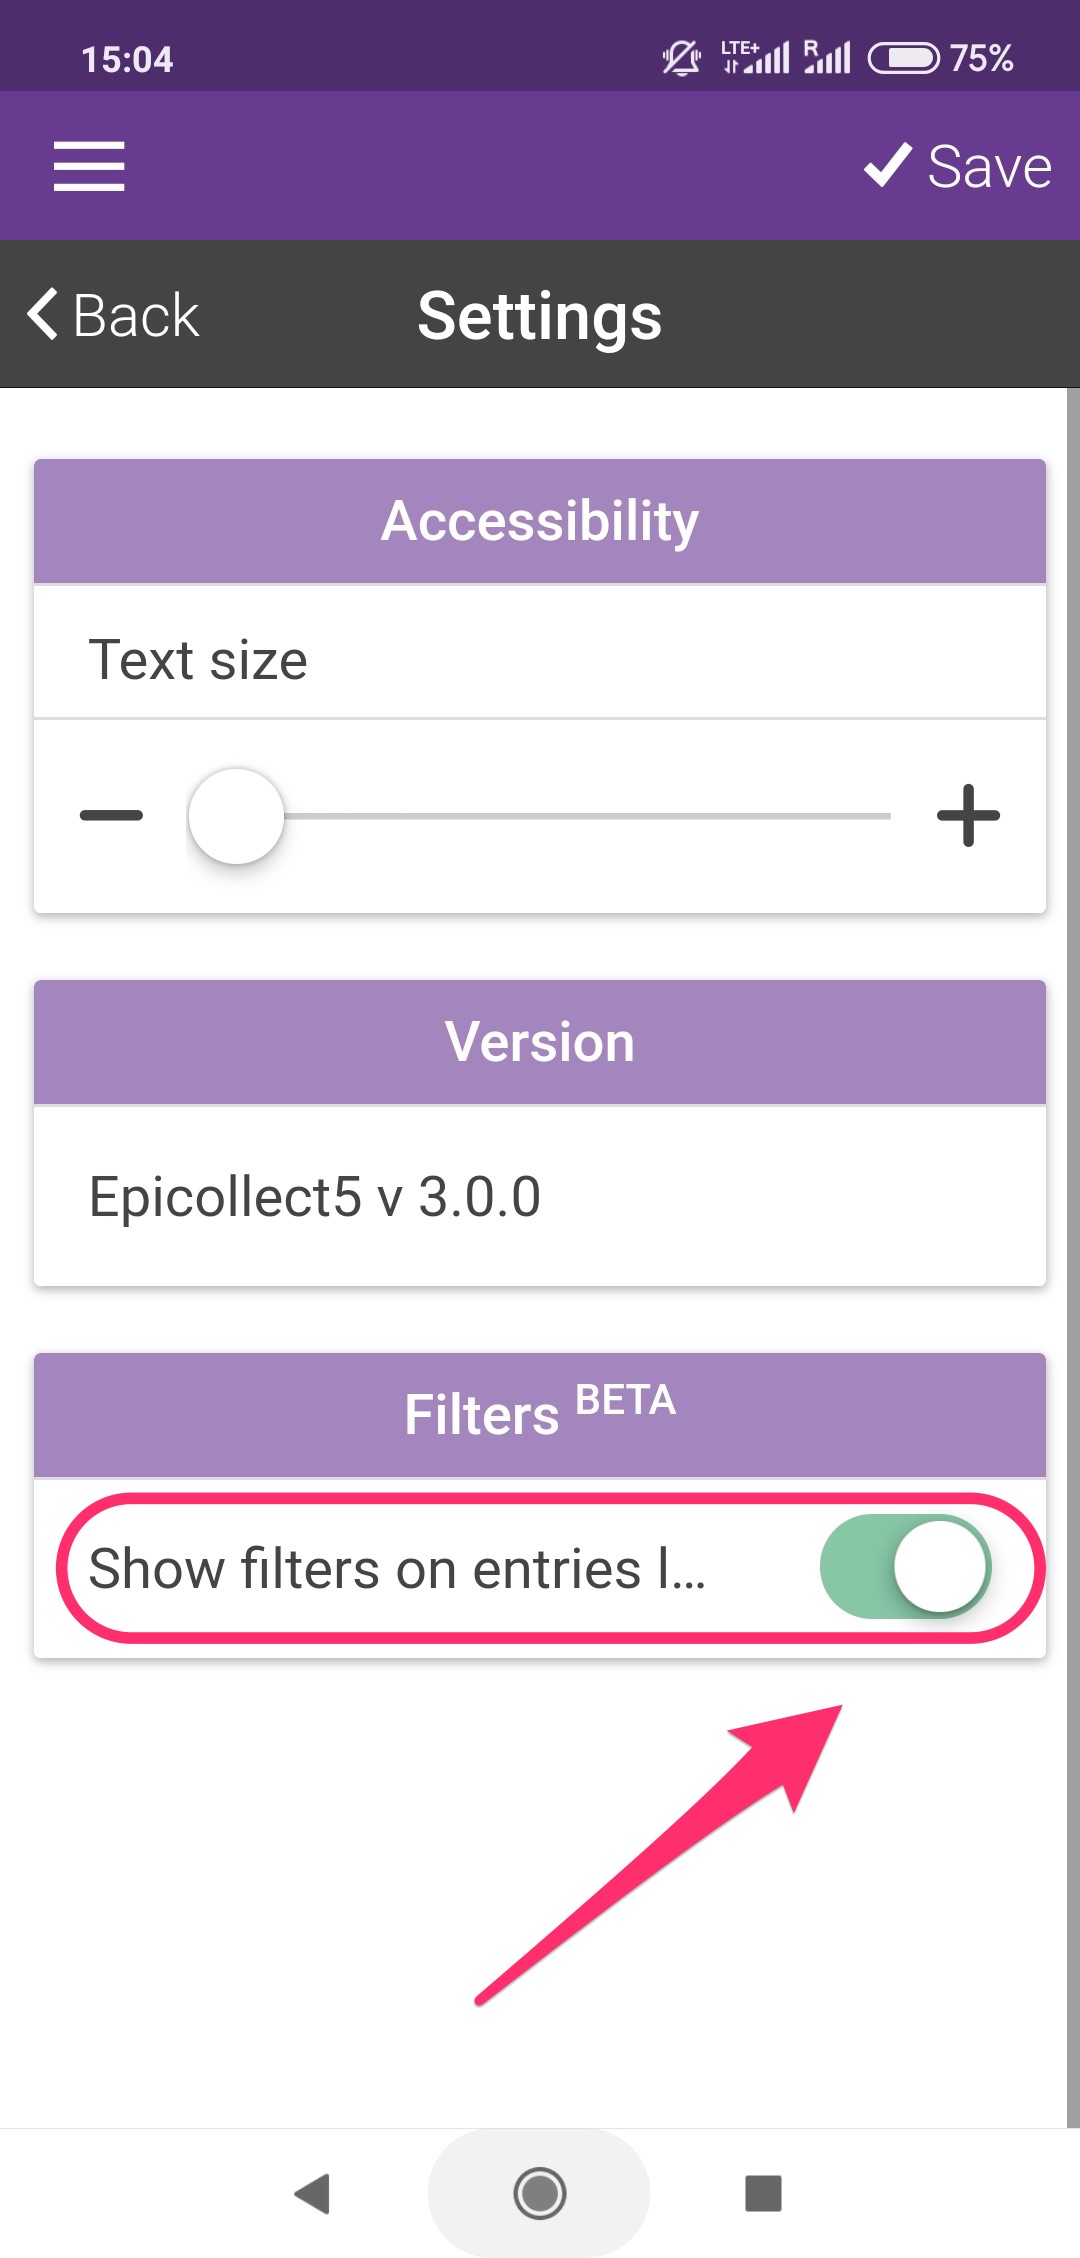Tap the battery indicator in status bar

pyautogui.click(x=904, y=58)
